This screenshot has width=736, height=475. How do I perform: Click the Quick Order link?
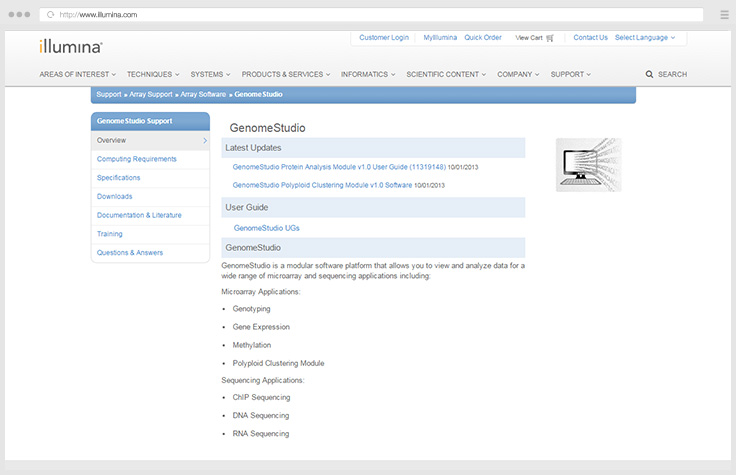[x=483, y=37]
